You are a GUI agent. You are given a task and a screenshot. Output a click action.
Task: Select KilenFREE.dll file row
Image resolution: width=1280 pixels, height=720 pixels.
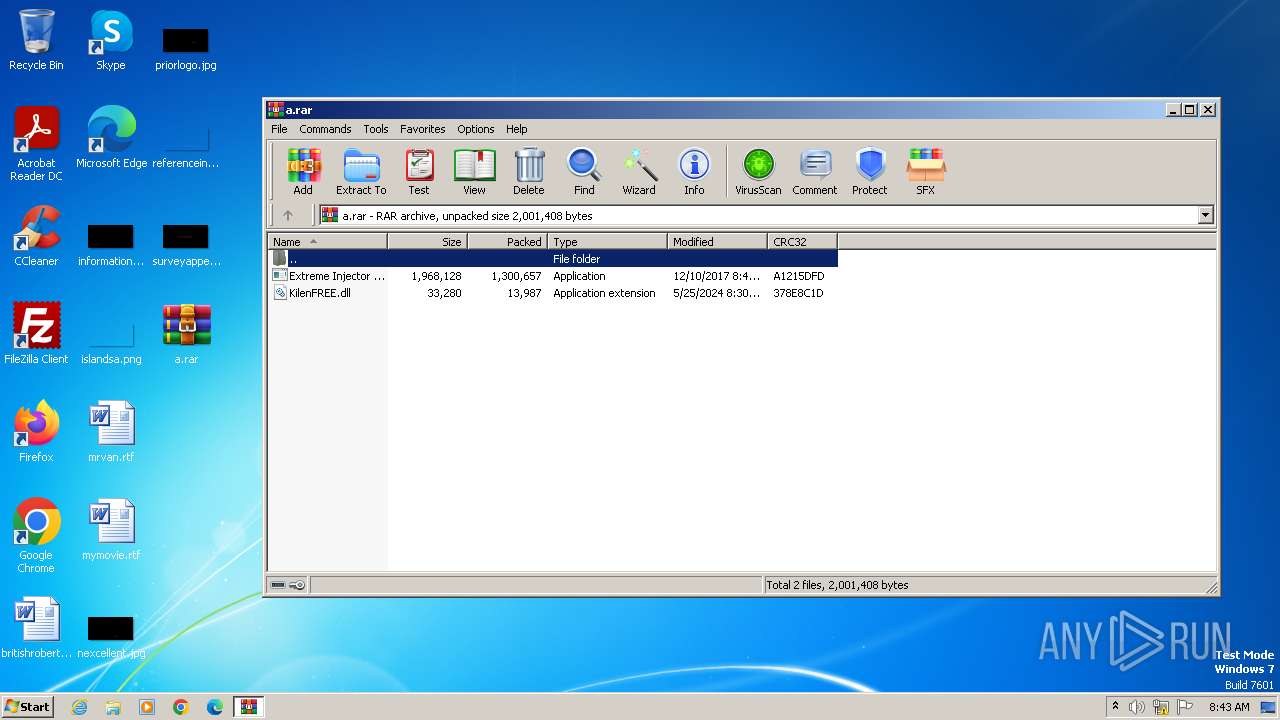[553, 293]
